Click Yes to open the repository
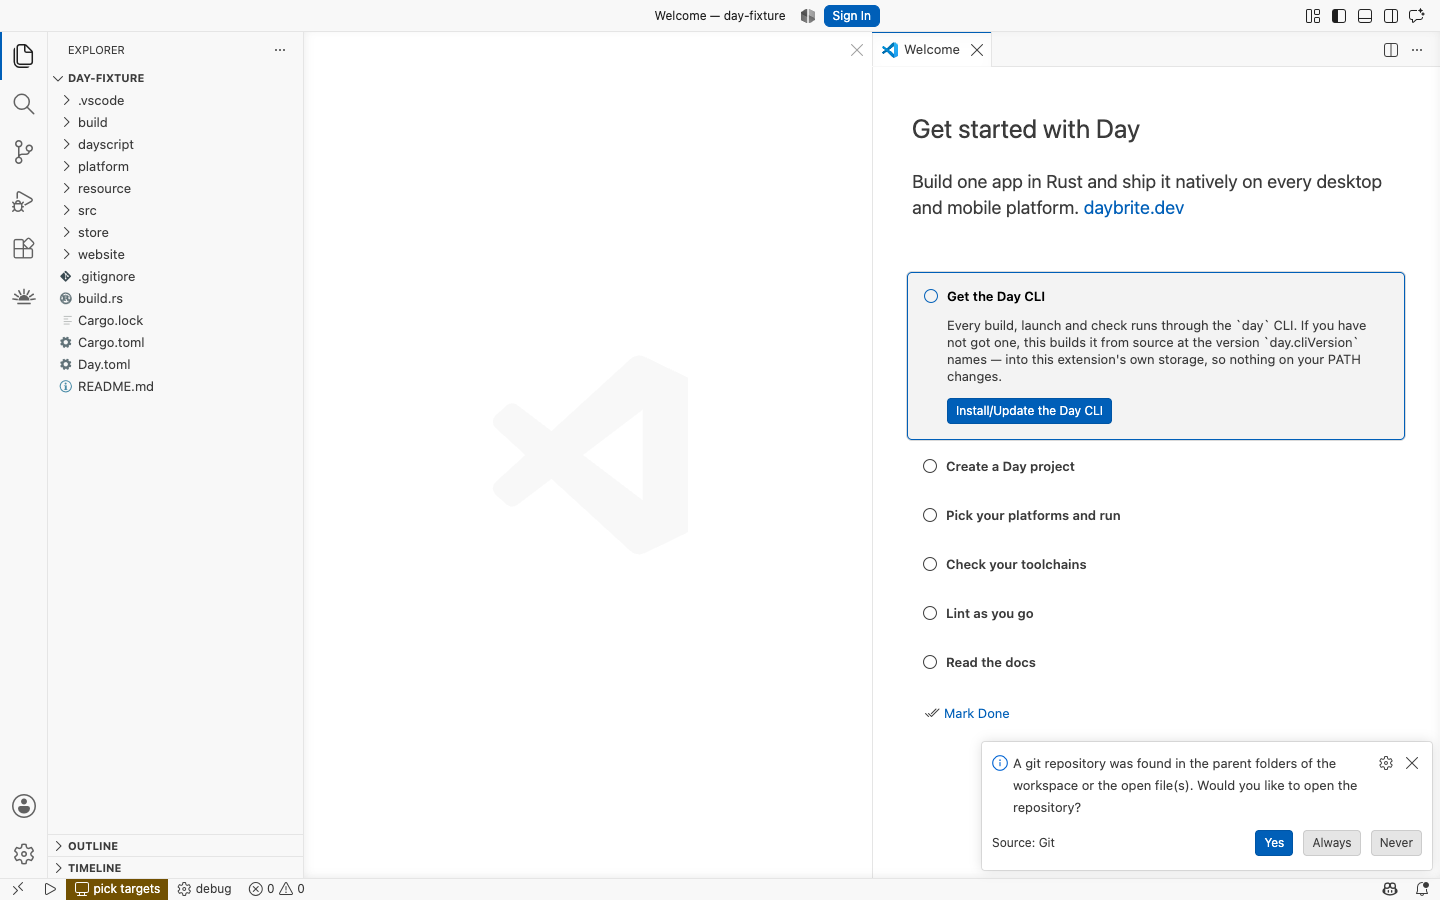Image resolution: width=1440 pixels, height=900 pixels. click(x=1274, y=843)
